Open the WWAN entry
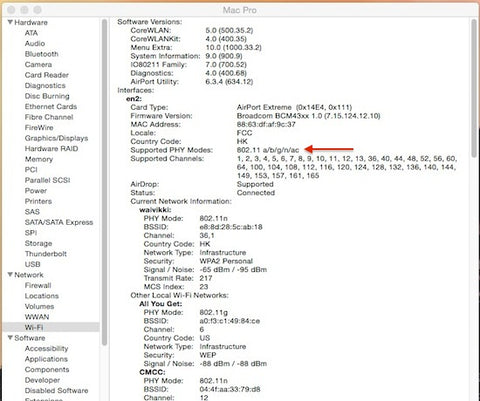 click(x=37, y=317)
